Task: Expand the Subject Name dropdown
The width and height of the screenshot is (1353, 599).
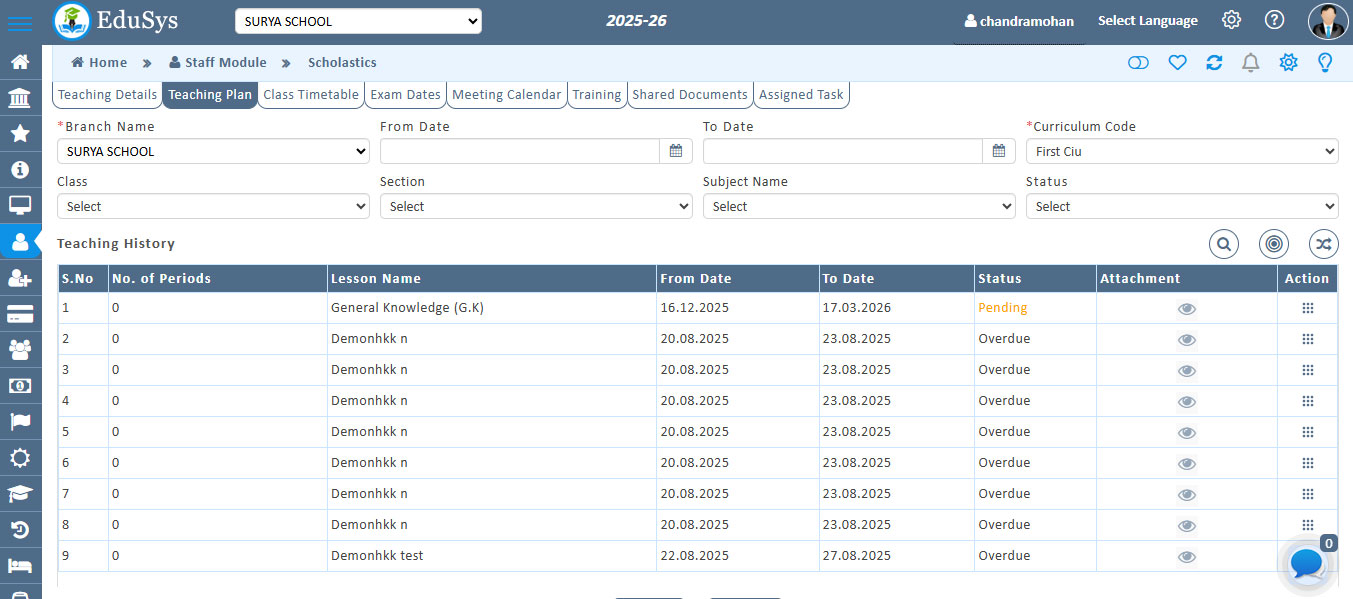Action: point(858,207)
